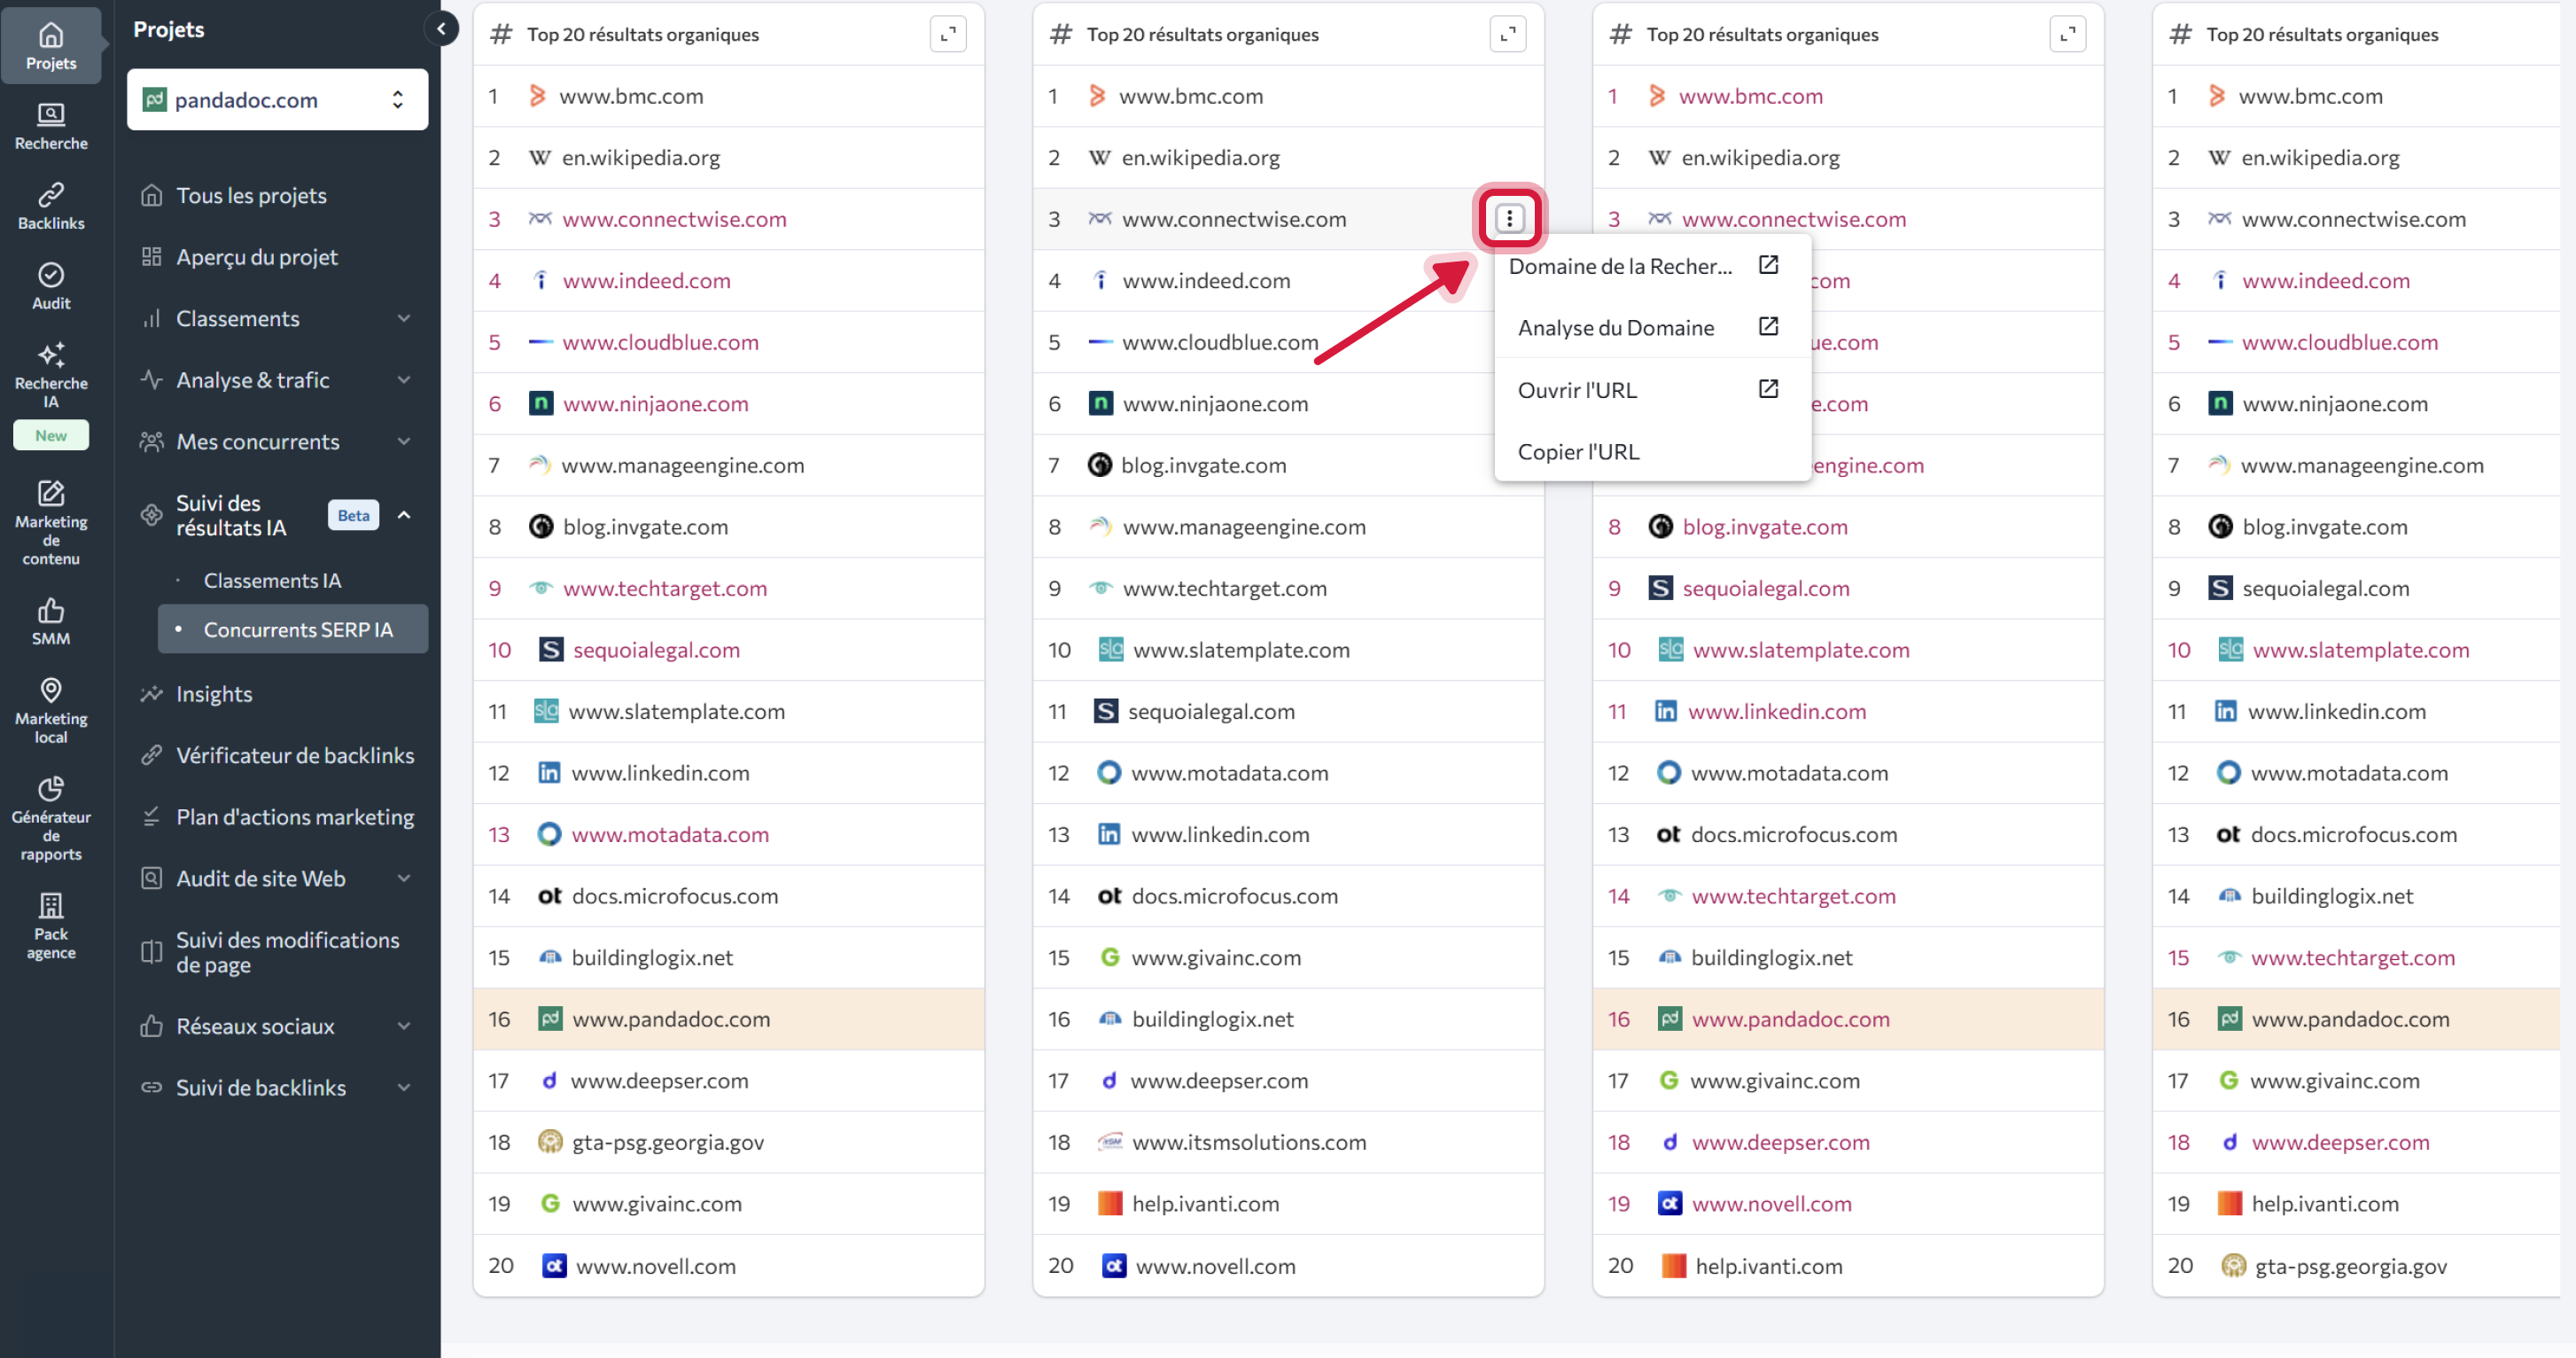This screenshot has width=2576, height=1358.
Task: Click buildinglogix.net at rank 14 in fourth table
Action: pos(2332,896)
